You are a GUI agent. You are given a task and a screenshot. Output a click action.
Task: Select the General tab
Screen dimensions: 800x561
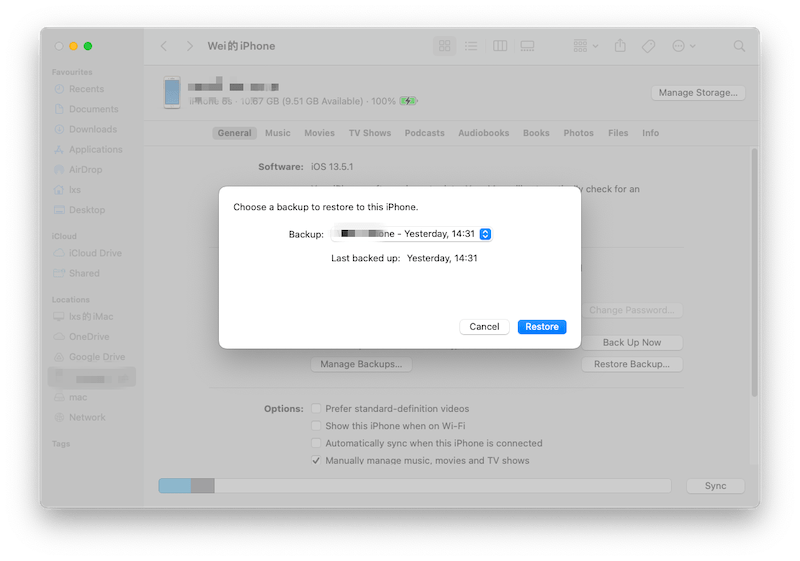pos(234,133)
